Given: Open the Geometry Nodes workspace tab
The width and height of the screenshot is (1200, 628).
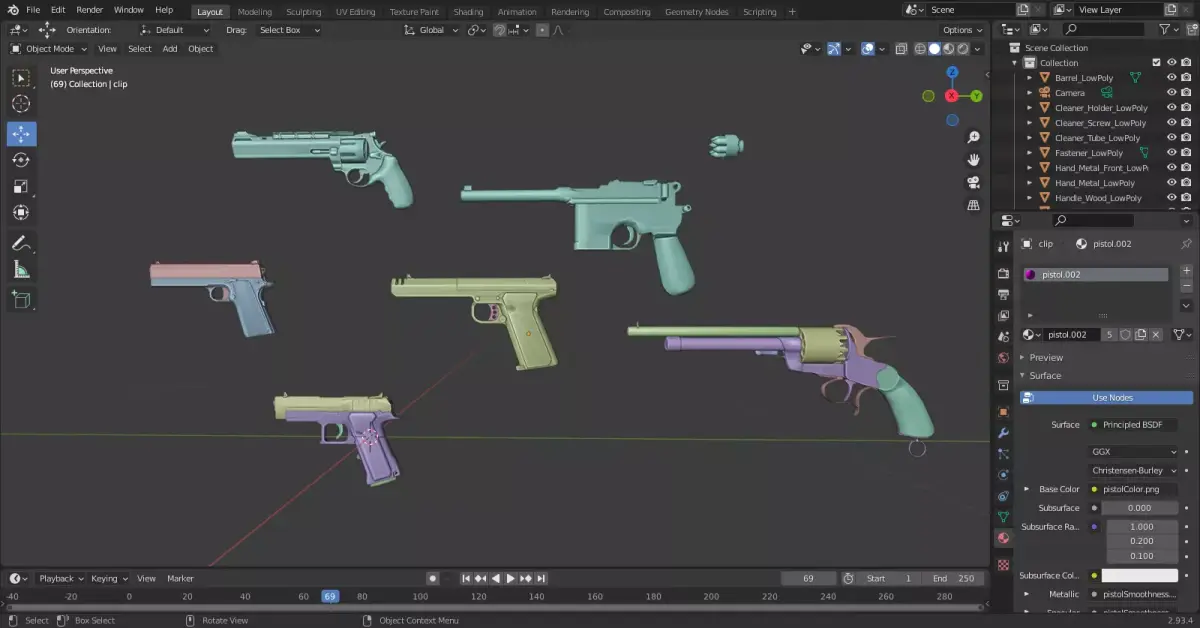Looking at the screenshot, I should tap(696, 12).
